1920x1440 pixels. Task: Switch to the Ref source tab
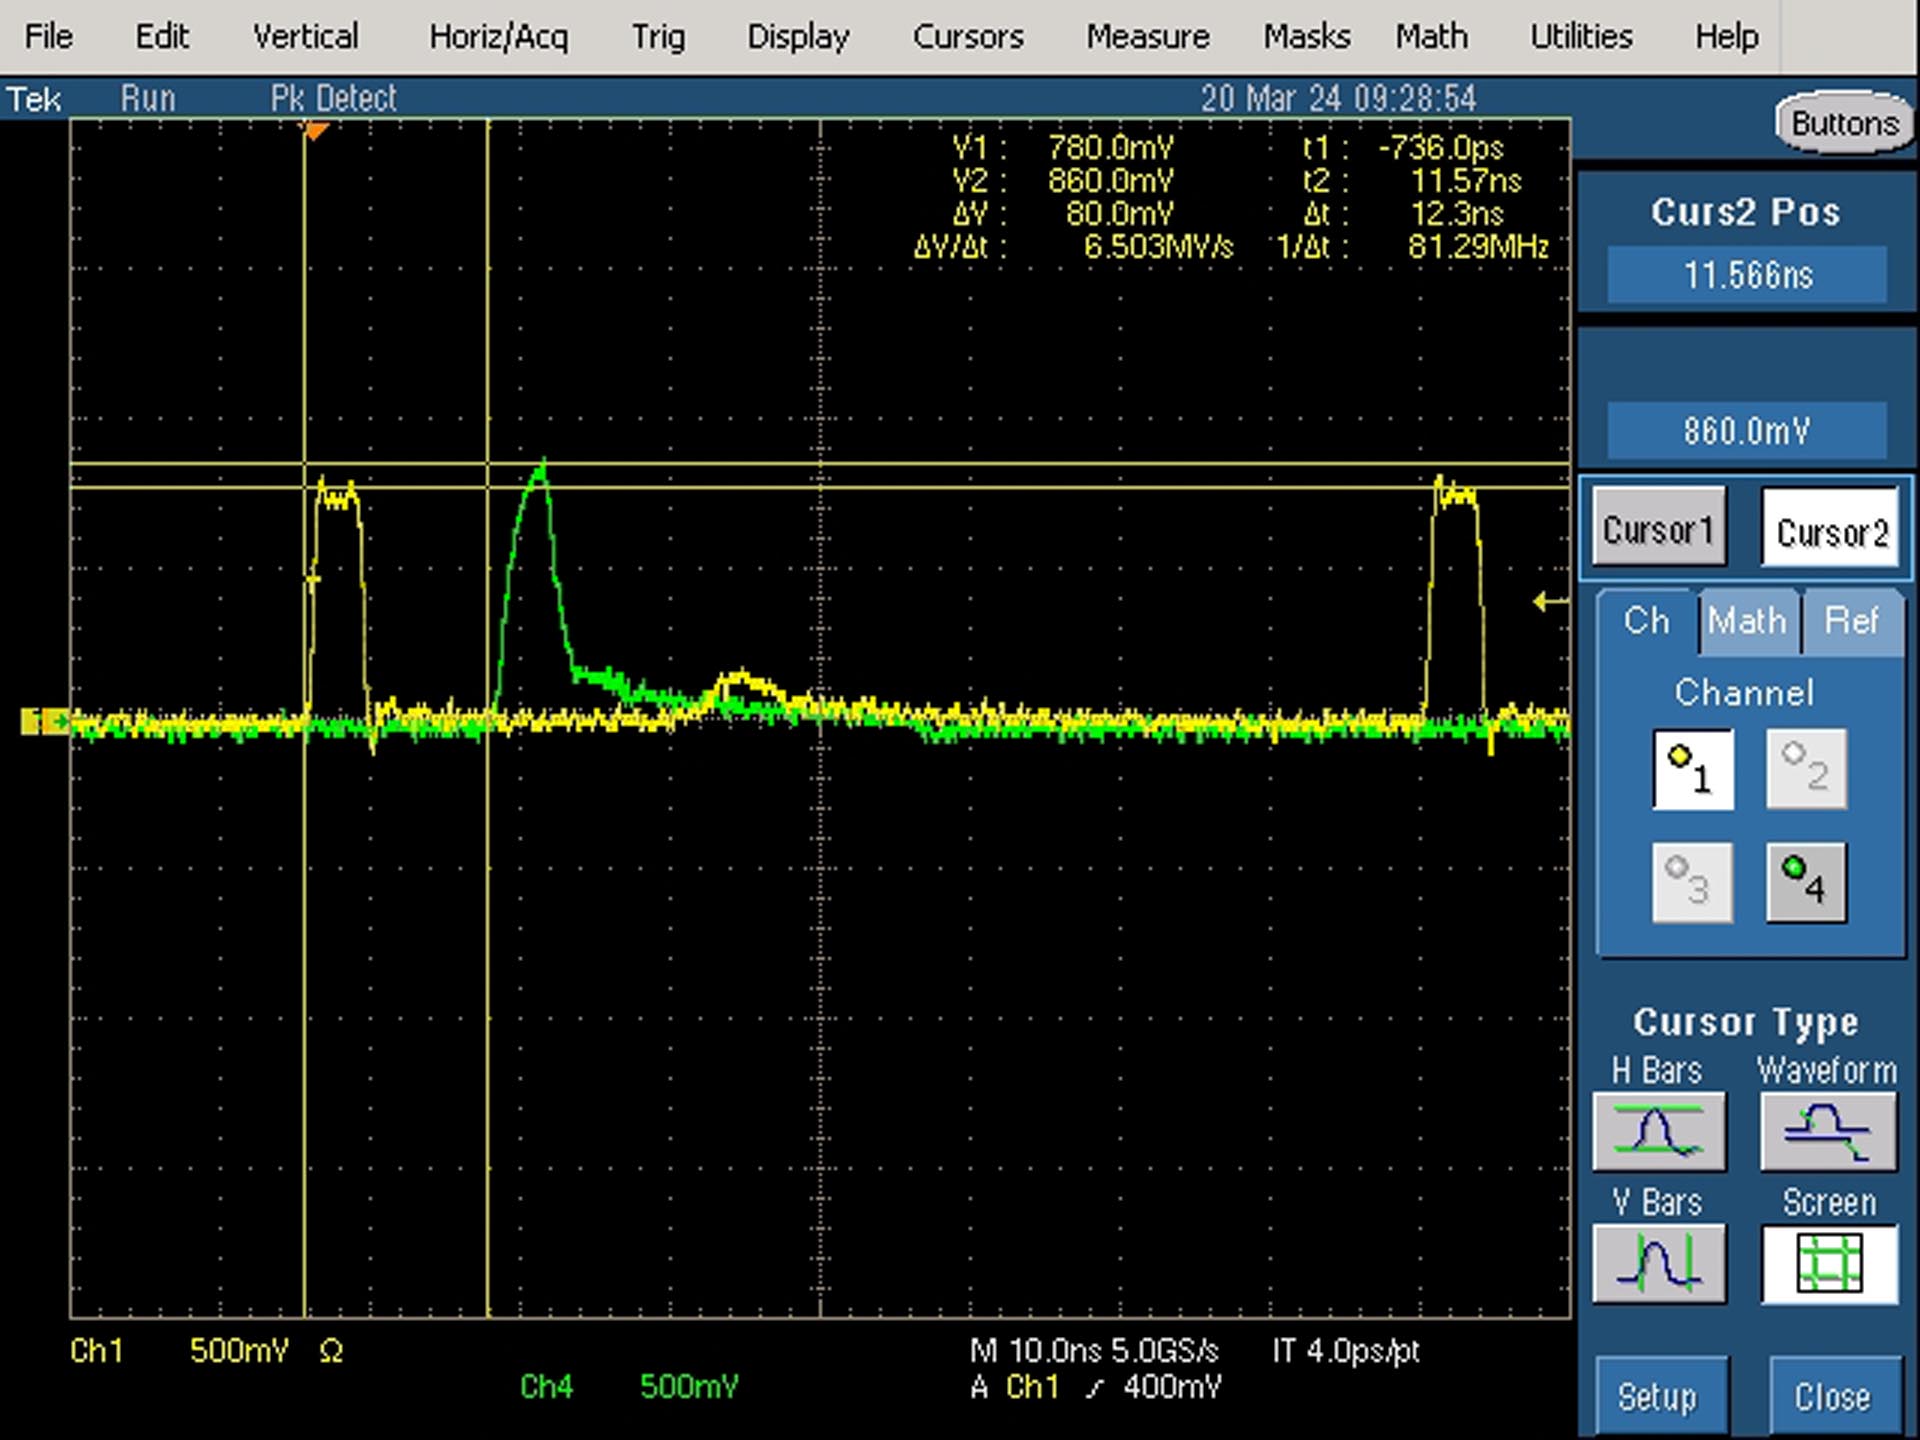[x=1852, y=621]
